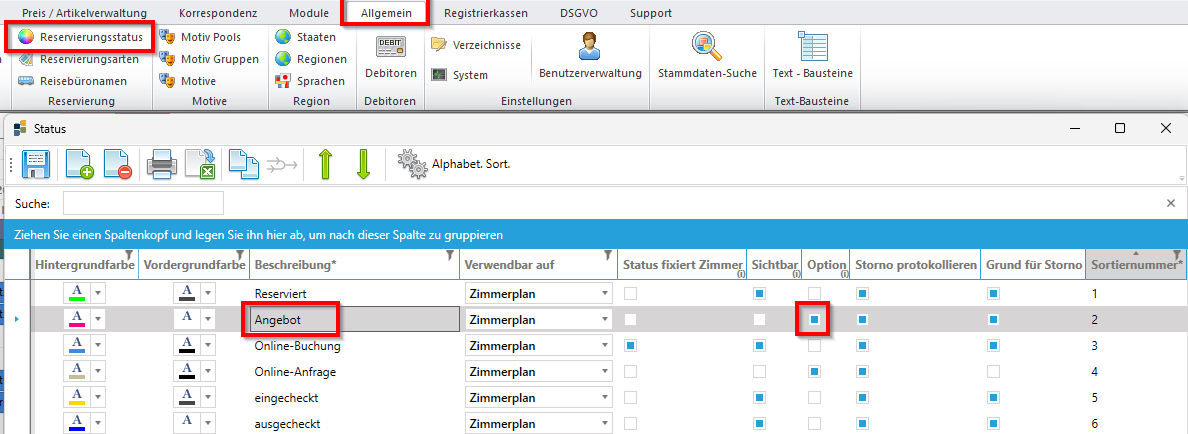Open the Beschreibung column filter
1188x434 pixels.
point(448,256)
